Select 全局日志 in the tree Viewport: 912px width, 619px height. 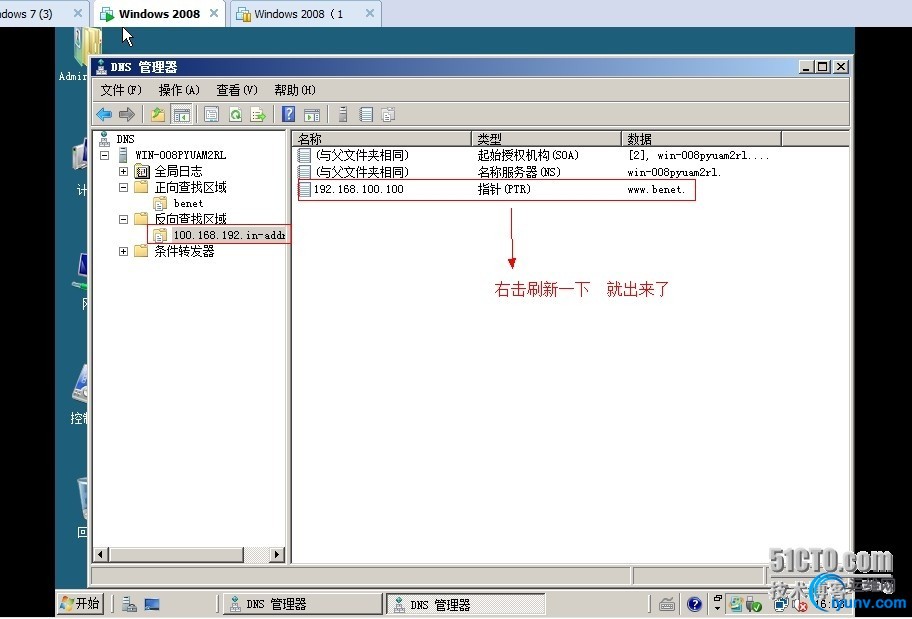[x=178, y=171]
